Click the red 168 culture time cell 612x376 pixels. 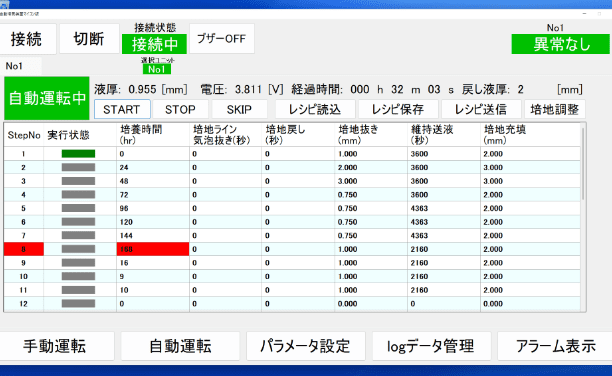pyautogui.click(x=153, y=249)
